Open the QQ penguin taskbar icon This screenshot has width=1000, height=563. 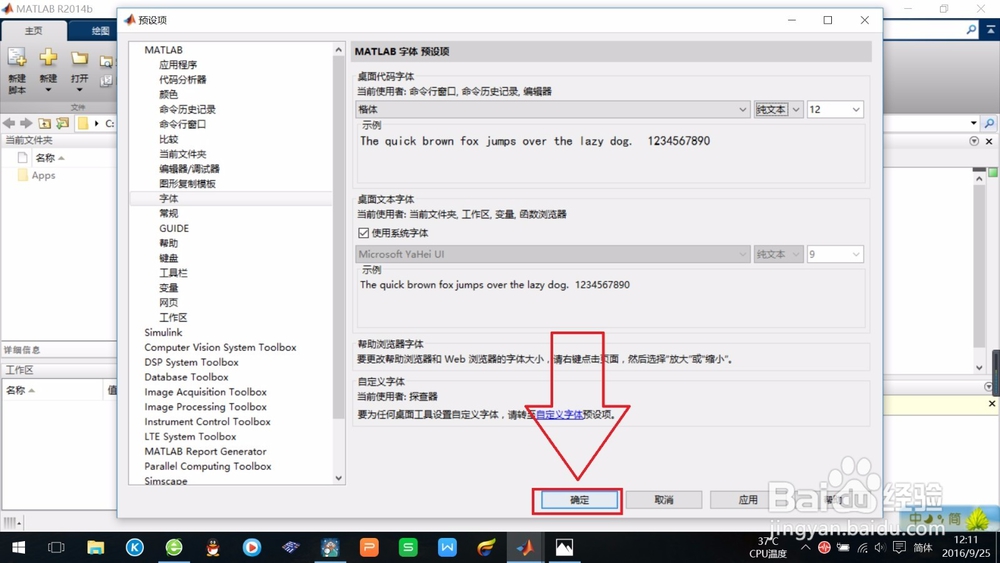tap(213, 548)
